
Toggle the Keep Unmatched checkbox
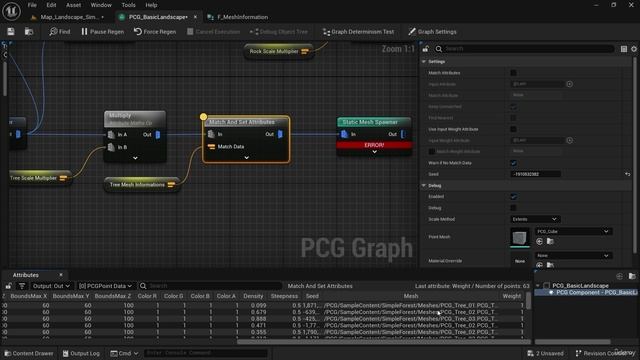point(513,107)
